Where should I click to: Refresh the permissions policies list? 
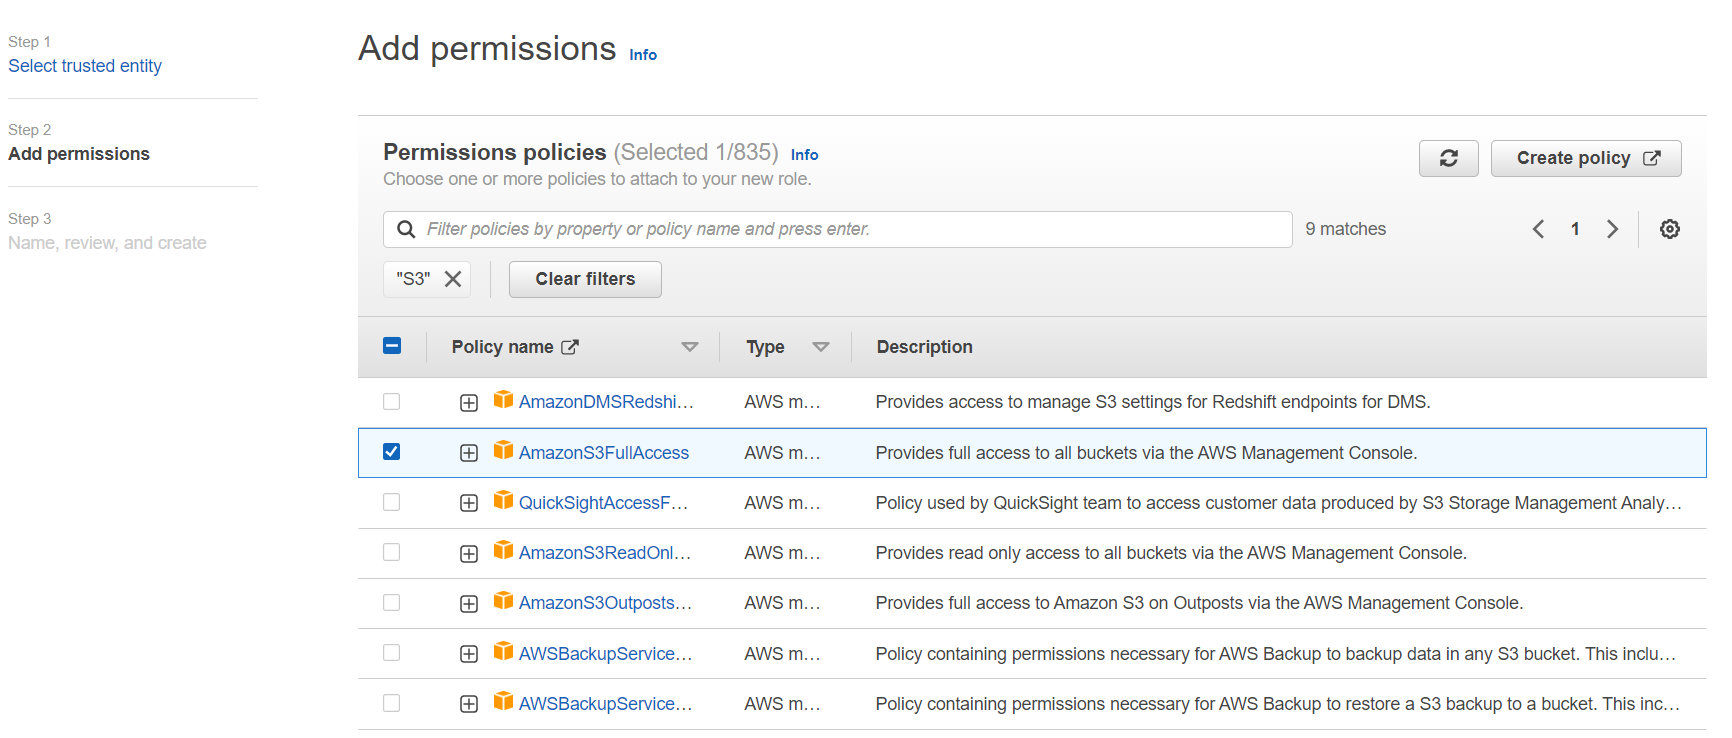point(1448,158)
